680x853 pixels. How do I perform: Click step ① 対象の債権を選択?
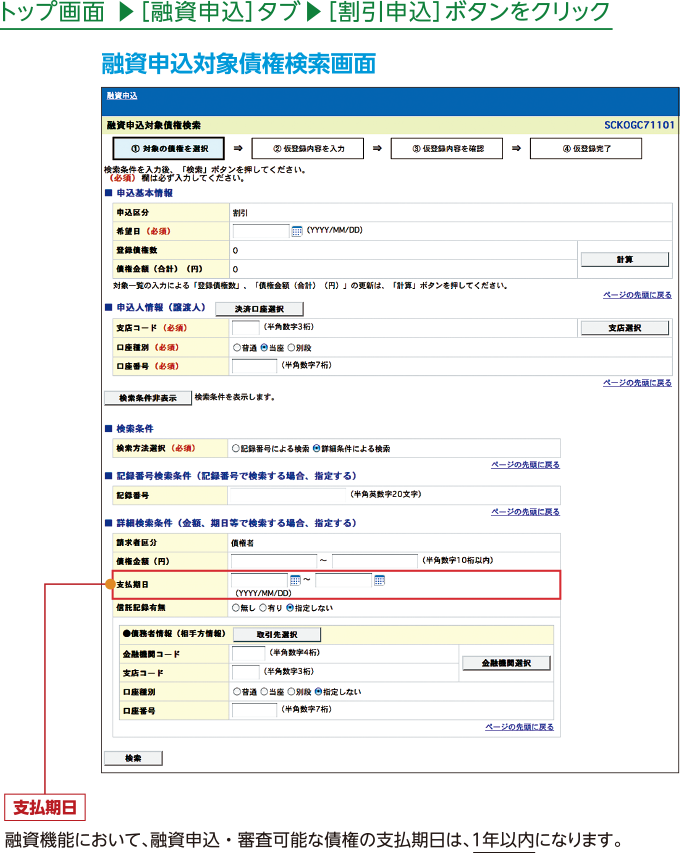point(169,148)
